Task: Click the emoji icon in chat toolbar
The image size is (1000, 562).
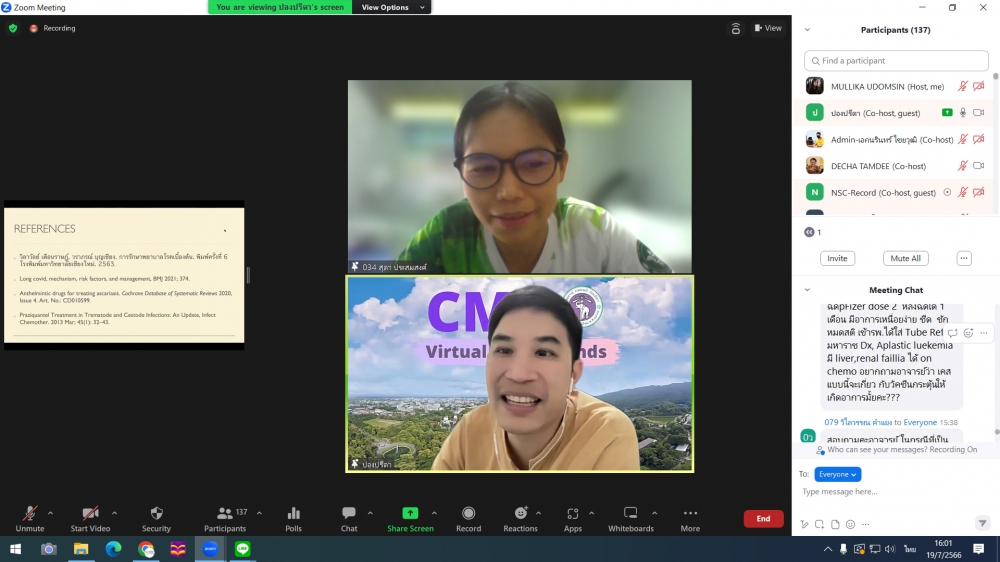Action: (850, 524)
